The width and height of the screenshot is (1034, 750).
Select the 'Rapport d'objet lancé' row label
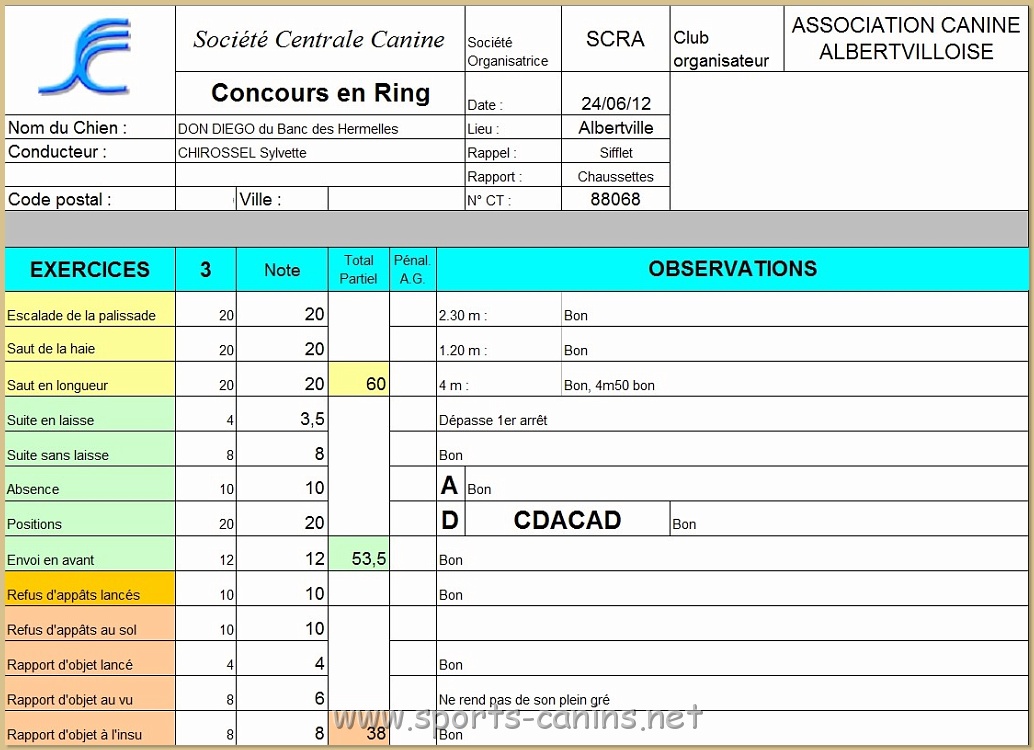(x=90, y=658)
